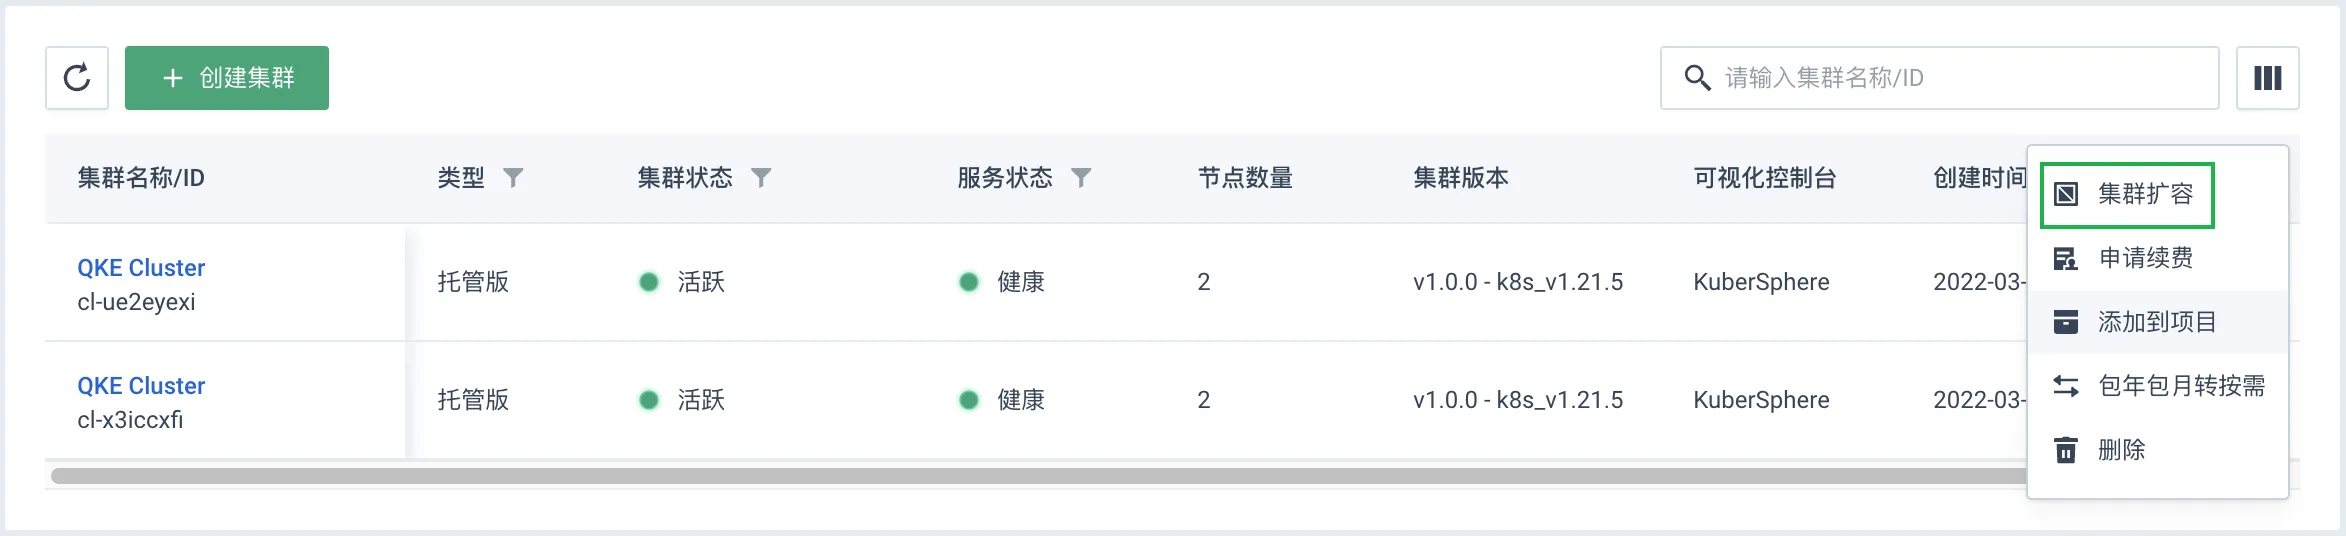Open the 类型 column filter

[513, 178]
